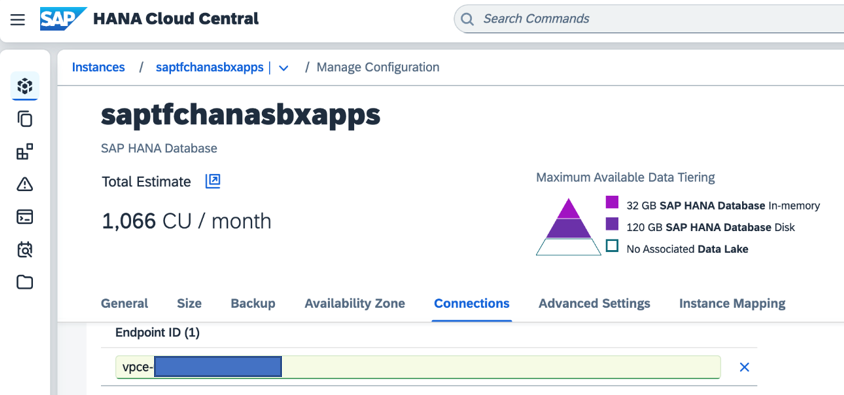
Task: Expand the instance breadcrumb dropdown chevron
Action: point(283,68)
